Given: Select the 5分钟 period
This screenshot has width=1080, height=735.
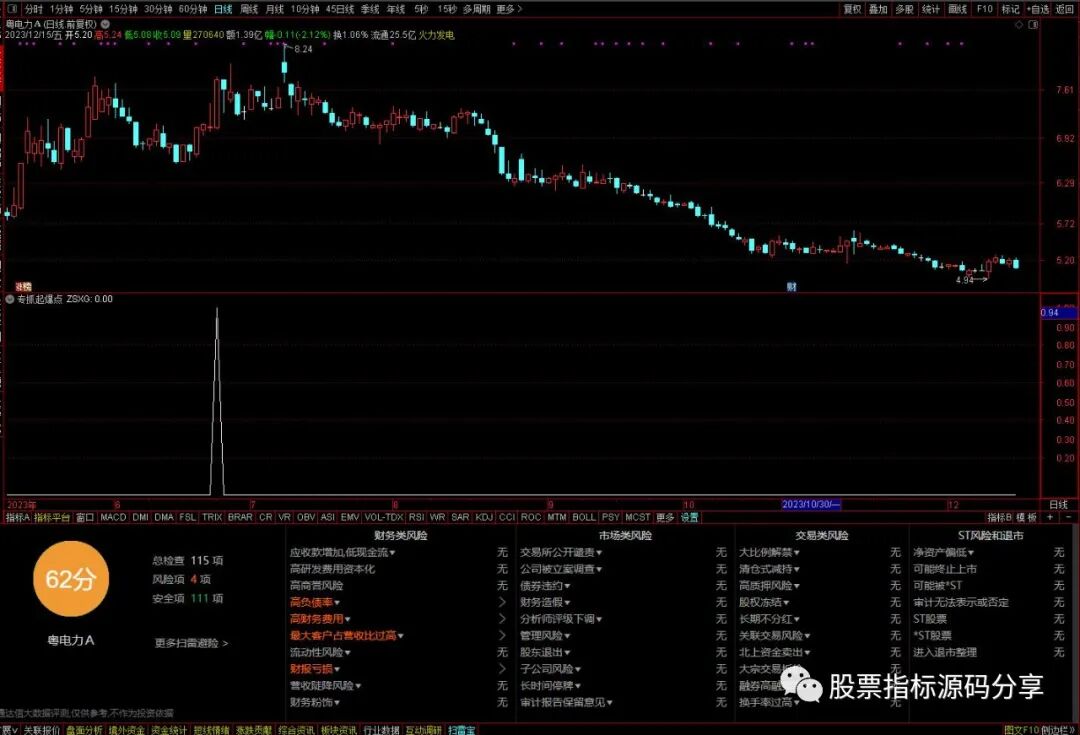Looking at the screenshot, I should tap(90, 9).
